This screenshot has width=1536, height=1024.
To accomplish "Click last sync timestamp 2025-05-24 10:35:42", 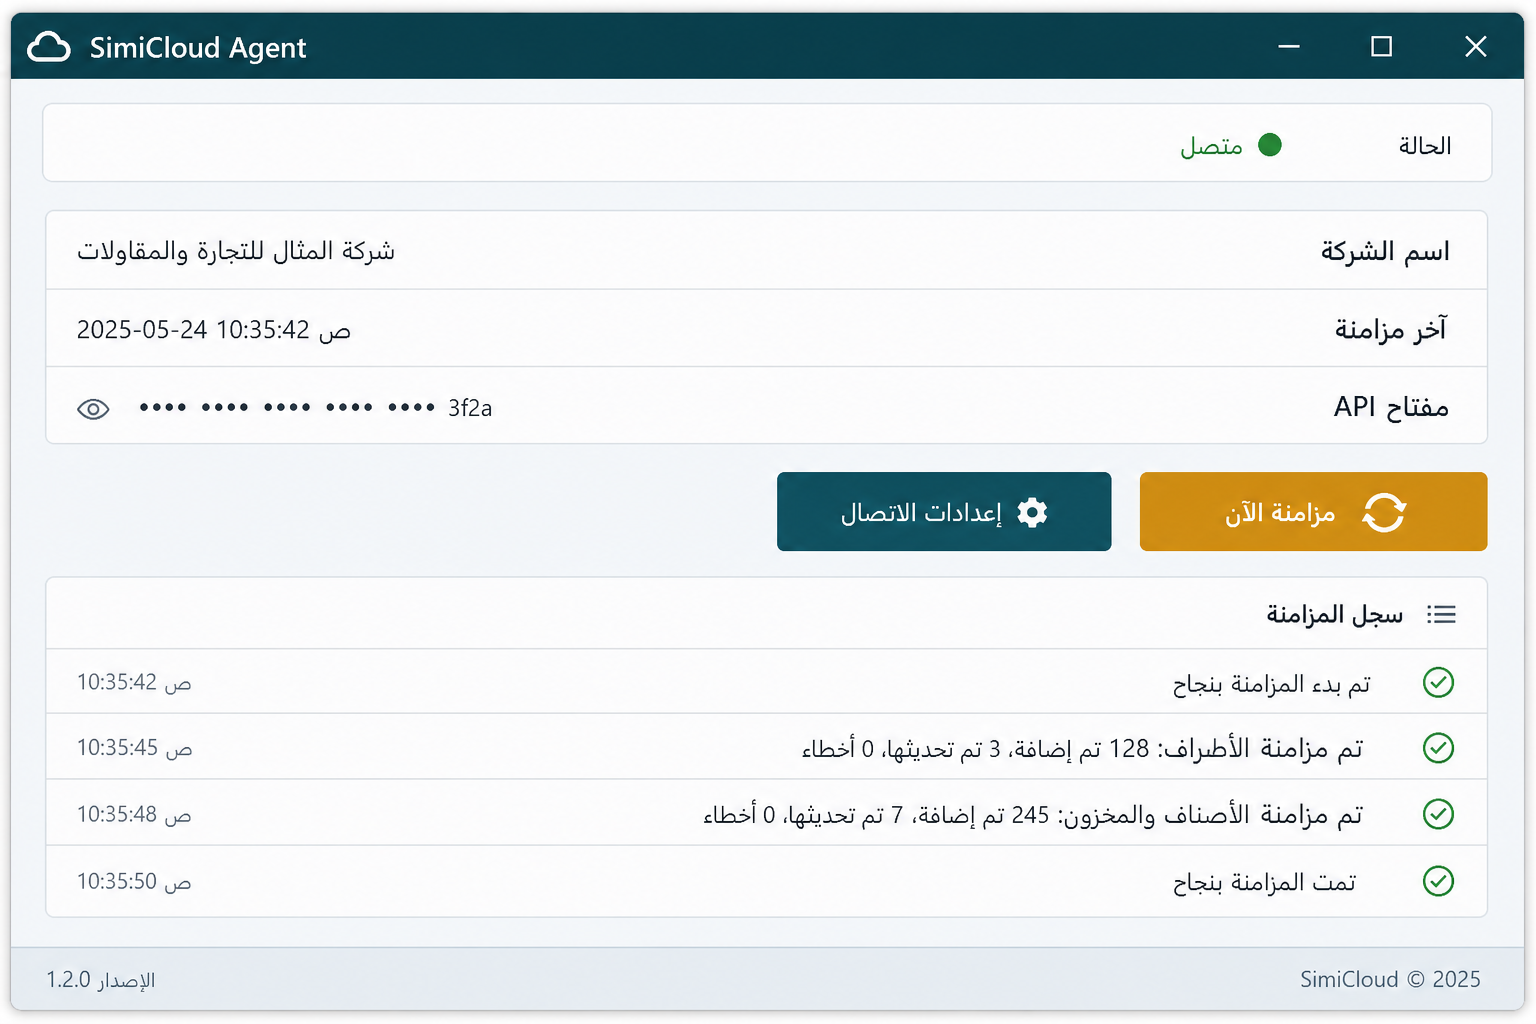I will pyautogui.click(x=214, y=330).
